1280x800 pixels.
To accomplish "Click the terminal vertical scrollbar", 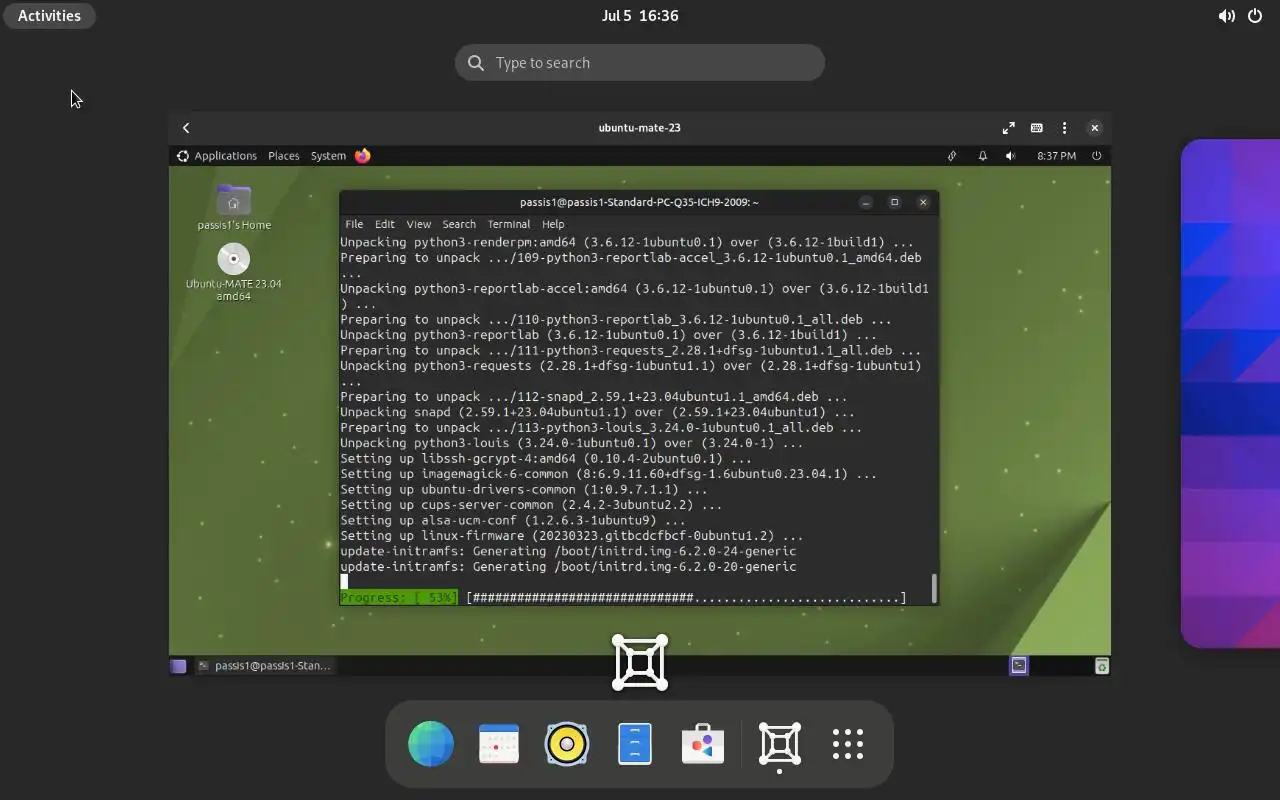I will pos(934,589).
